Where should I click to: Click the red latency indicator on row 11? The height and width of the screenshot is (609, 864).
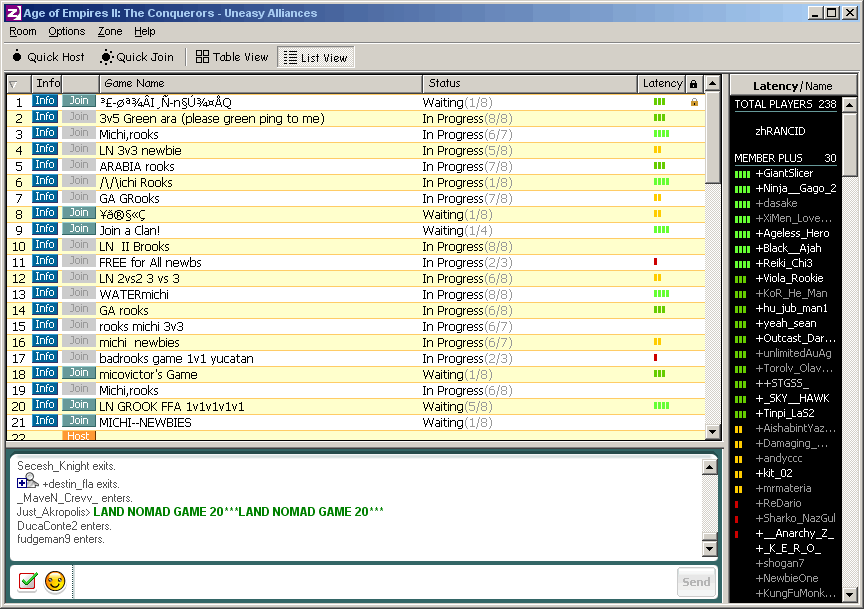tap(656, 262)
